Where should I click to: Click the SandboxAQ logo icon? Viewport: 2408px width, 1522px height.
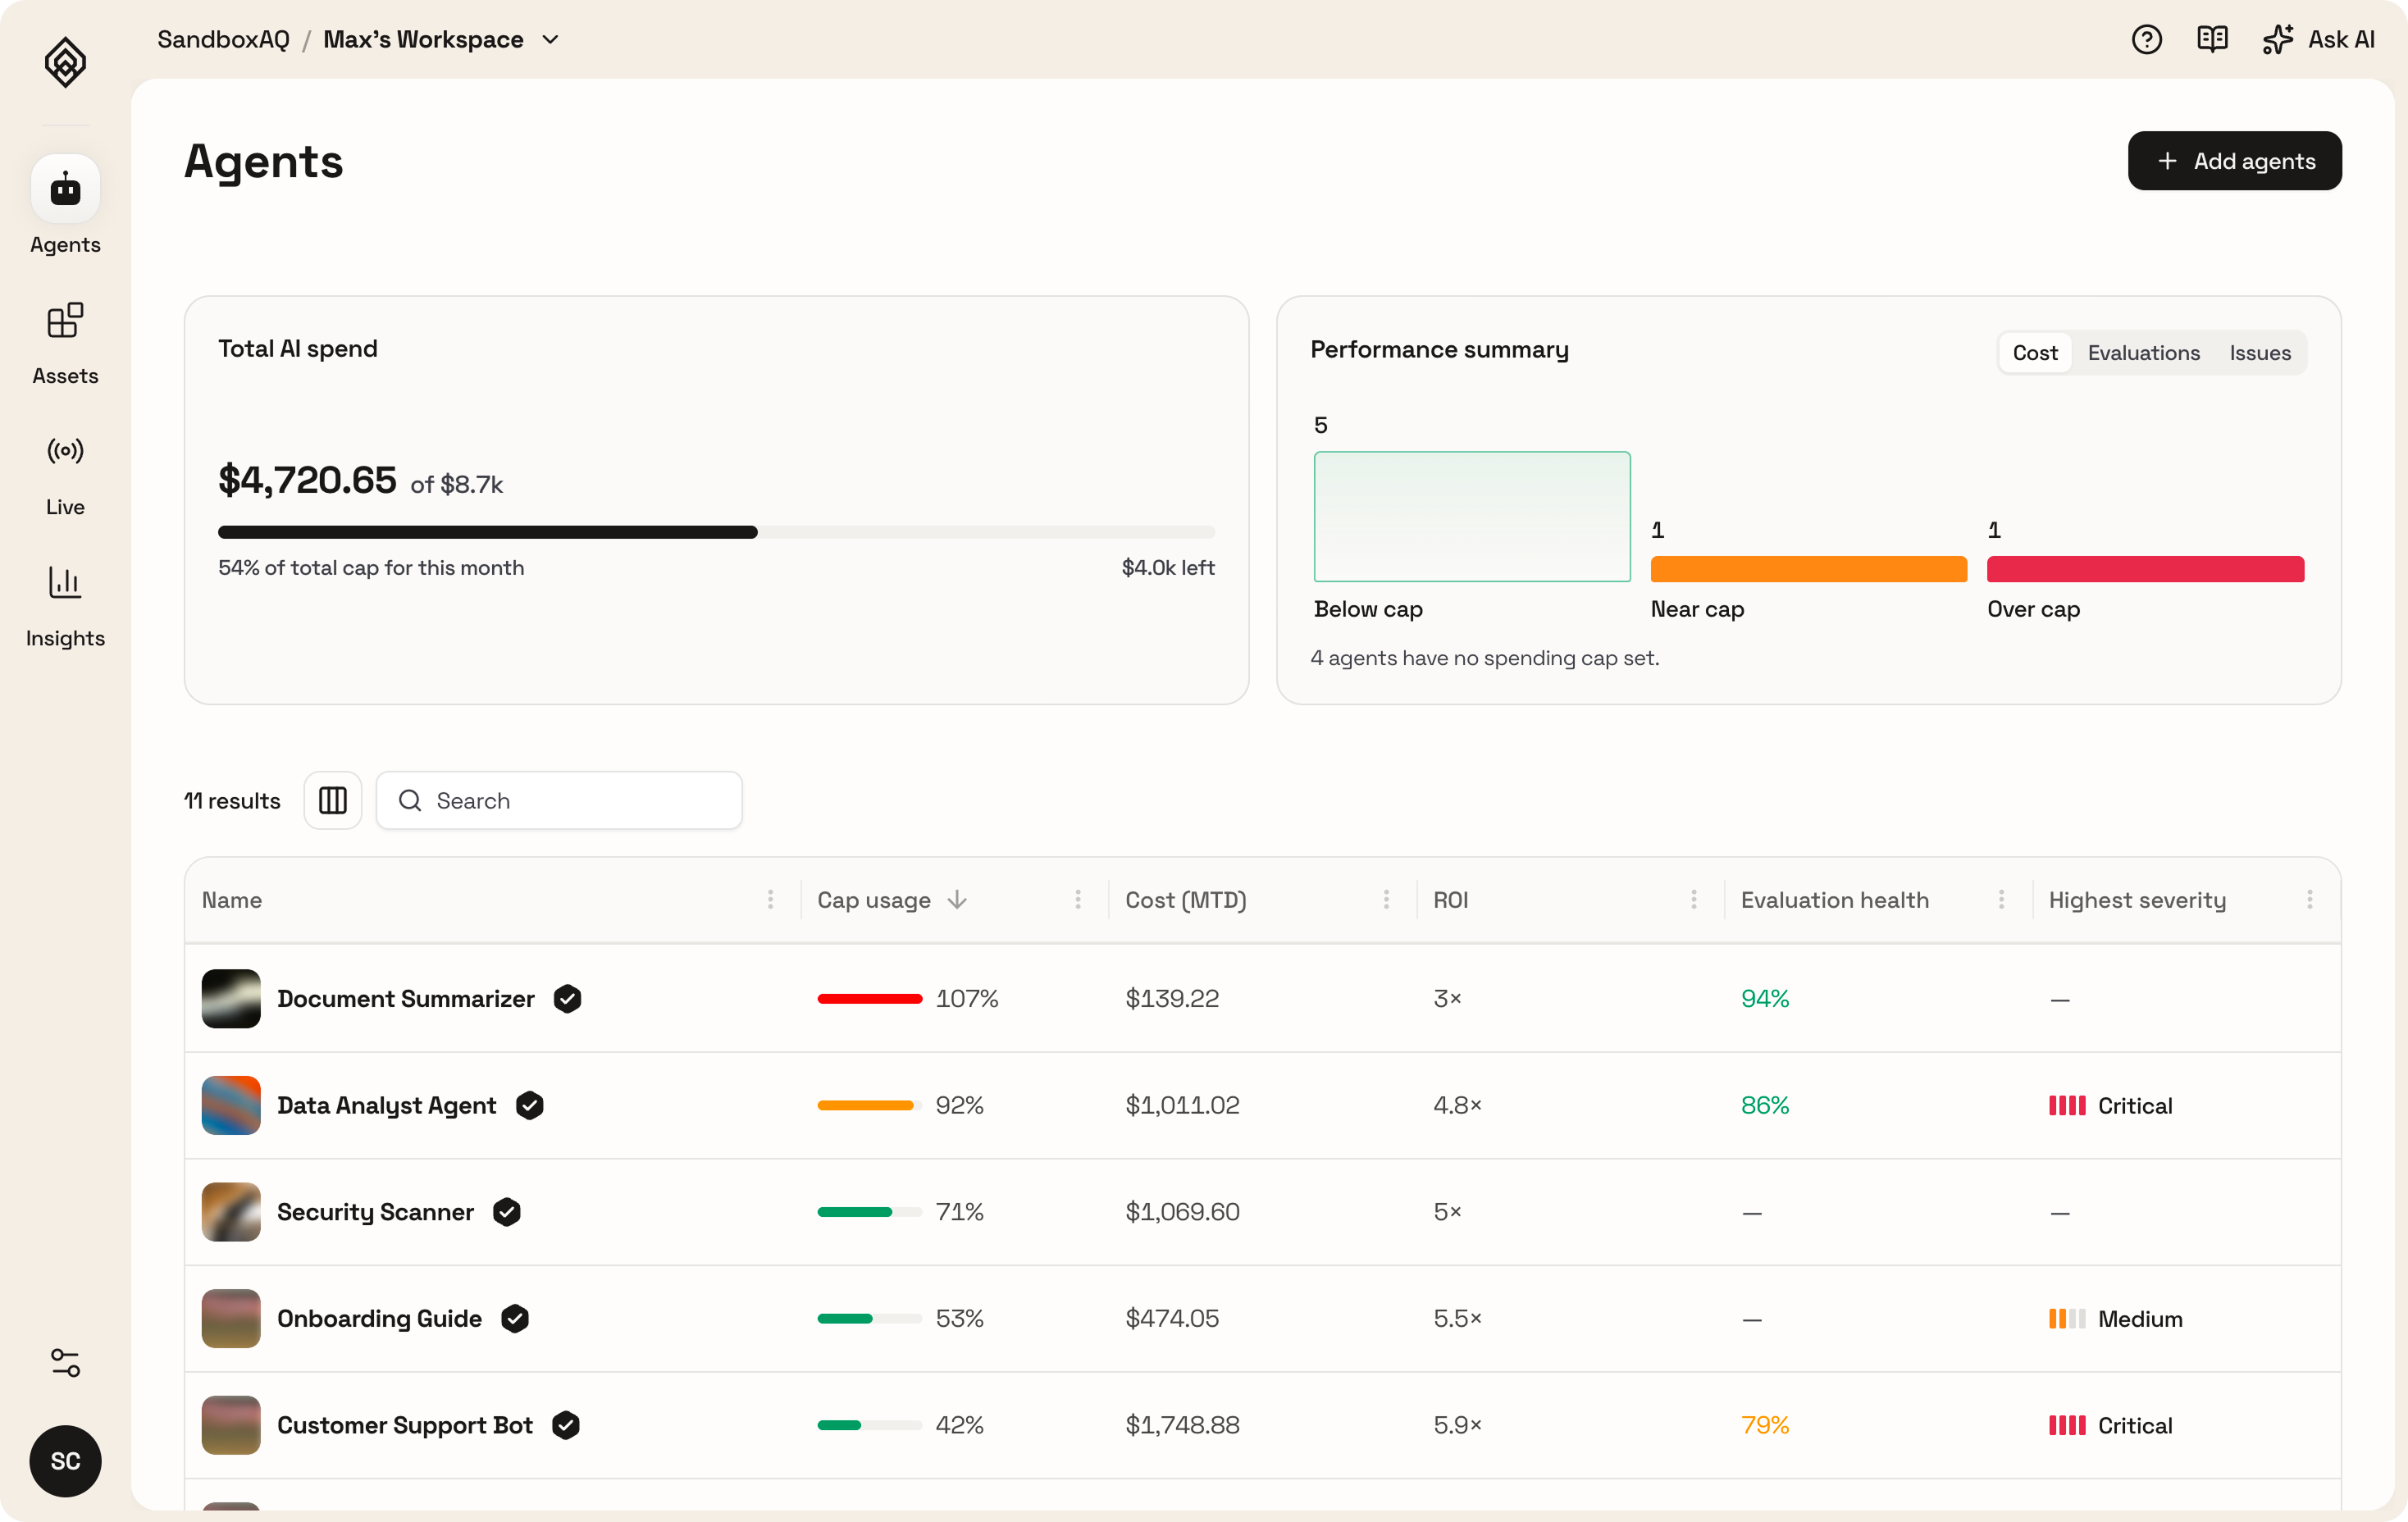(x=65, y=63)
